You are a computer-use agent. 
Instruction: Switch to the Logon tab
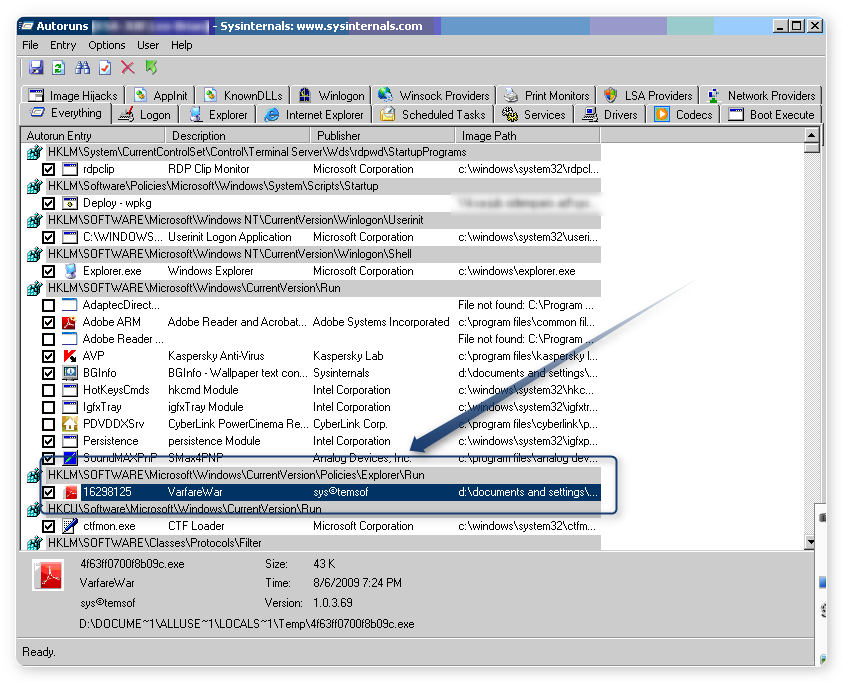coord(145,114)
